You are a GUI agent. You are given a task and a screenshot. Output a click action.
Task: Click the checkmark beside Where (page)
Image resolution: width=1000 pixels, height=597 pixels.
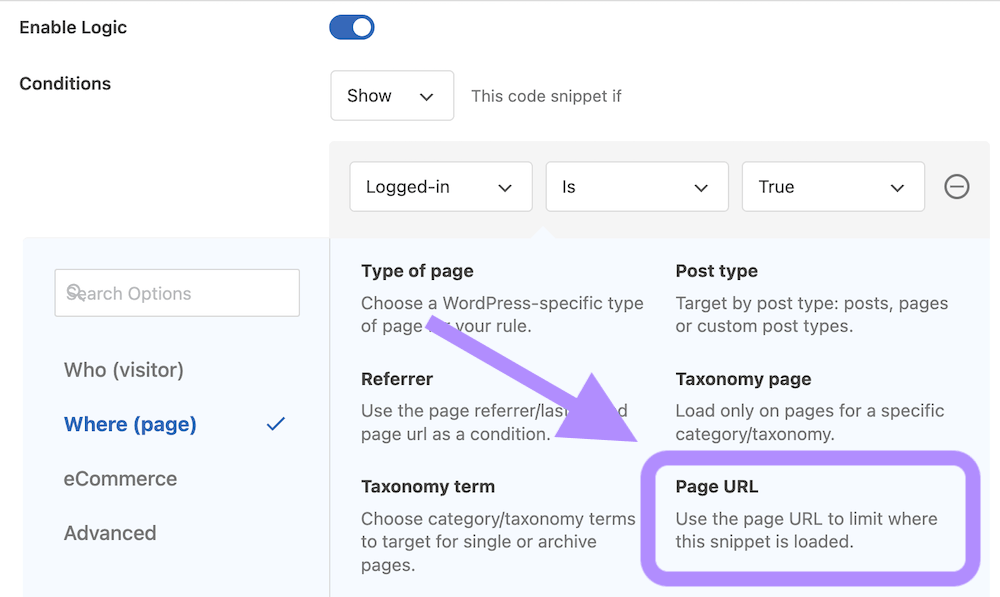275,424
